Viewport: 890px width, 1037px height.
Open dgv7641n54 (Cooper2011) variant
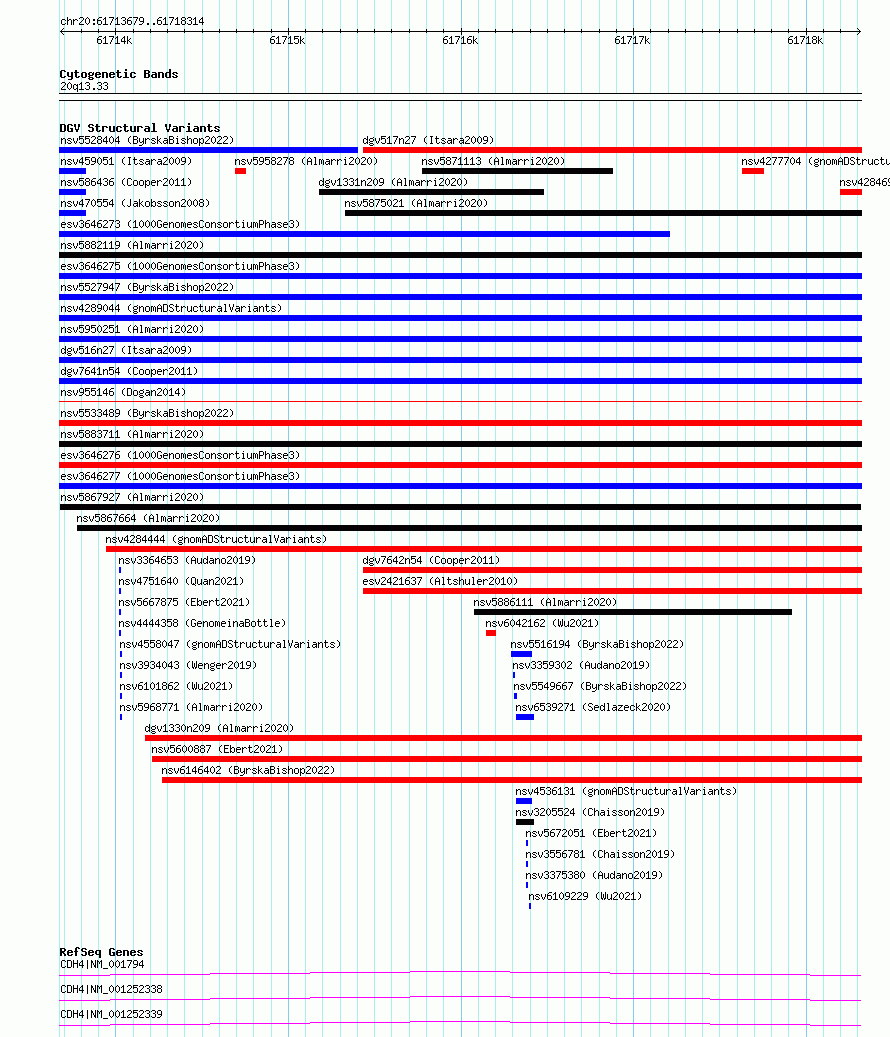pos(129,372)
